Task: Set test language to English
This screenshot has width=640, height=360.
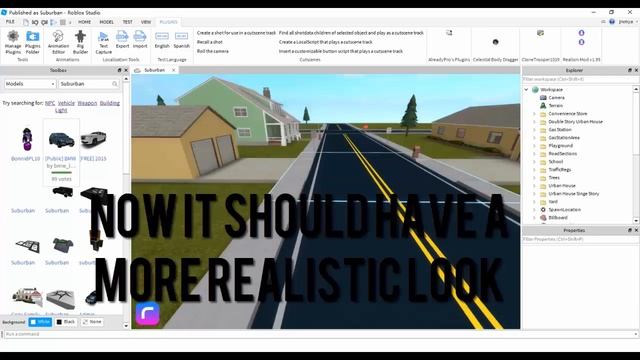Action: [x=162, y=40]
